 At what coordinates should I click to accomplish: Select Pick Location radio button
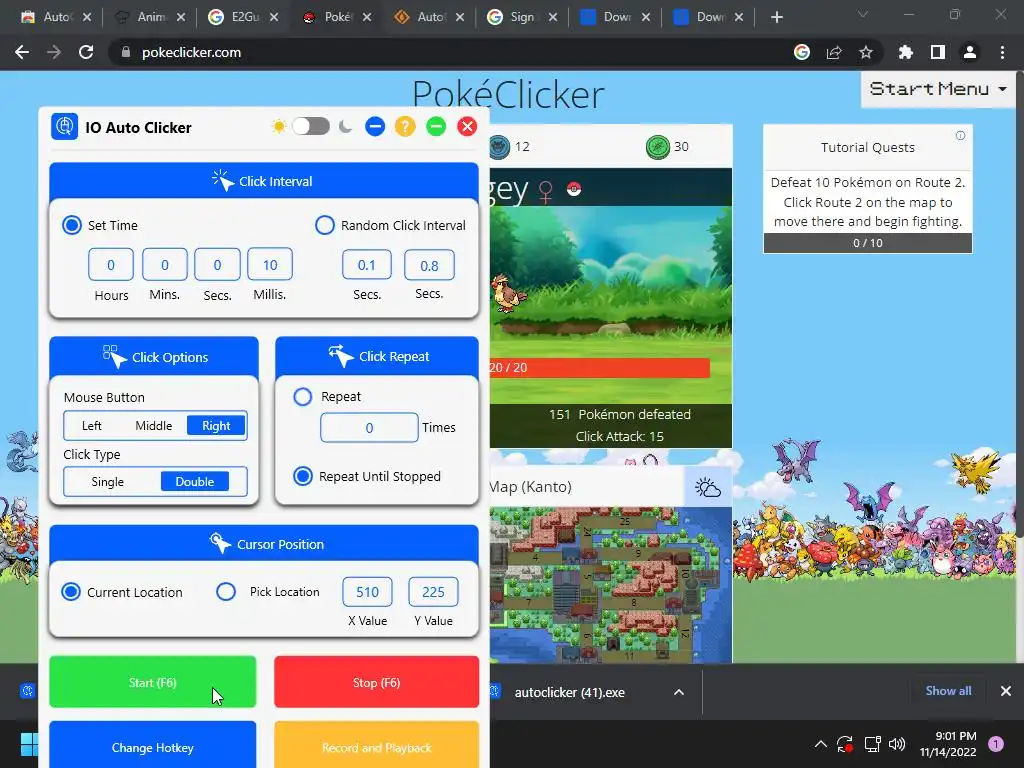[x=226, y=592]
